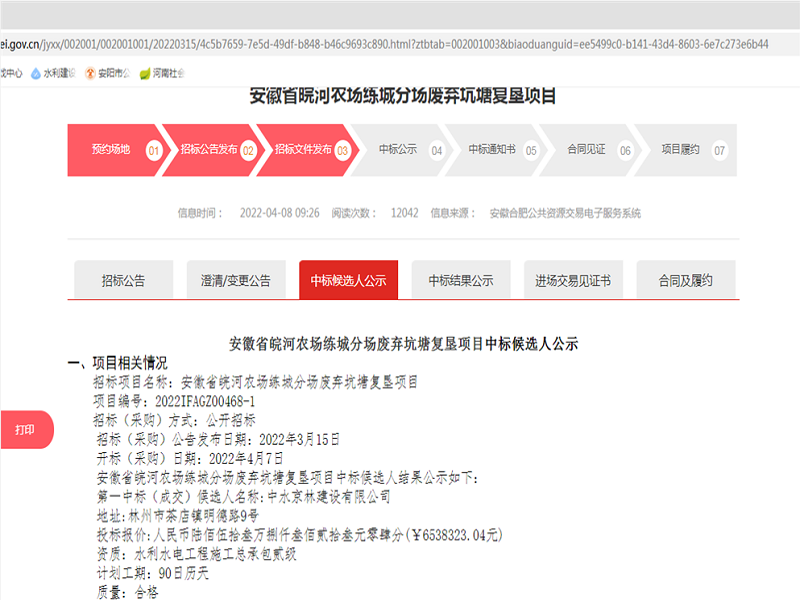The width and height of the screenshot is (800, 600).
Task: Click the 安徽合肥公共资源交易电子服务系统 source link
Action: [x=565, y=213]
